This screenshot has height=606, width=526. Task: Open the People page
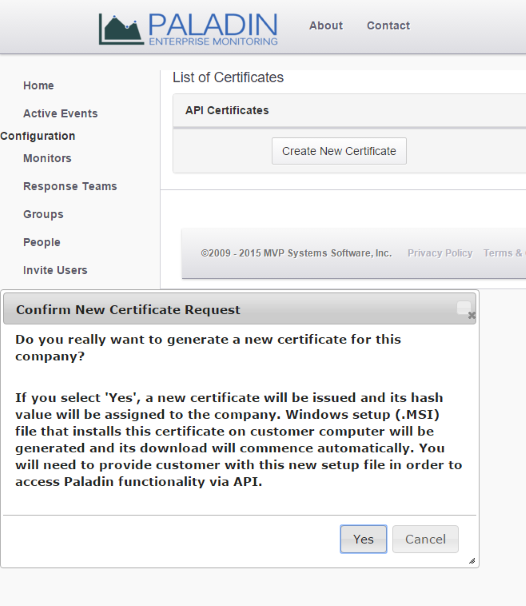[42, 242]
